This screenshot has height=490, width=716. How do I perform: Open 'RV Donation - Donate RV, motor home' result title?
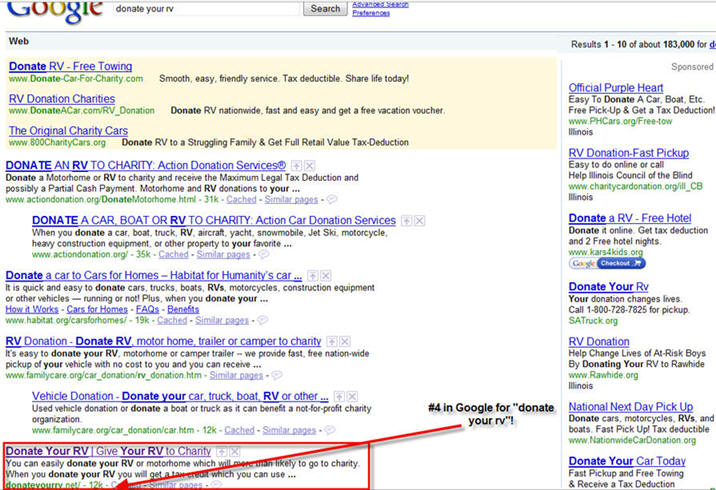pyautogui.click(x=163, y=341)
